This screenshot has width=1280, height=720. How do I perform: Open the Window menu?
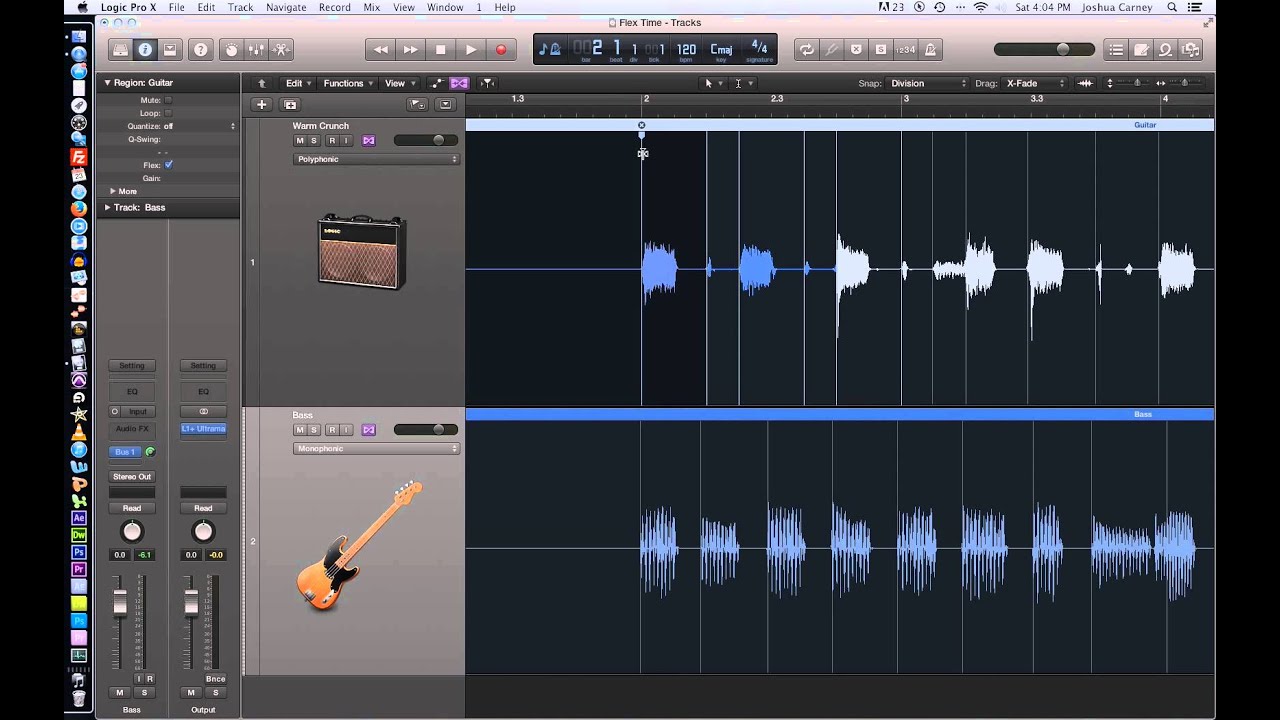tap(445, 7)
